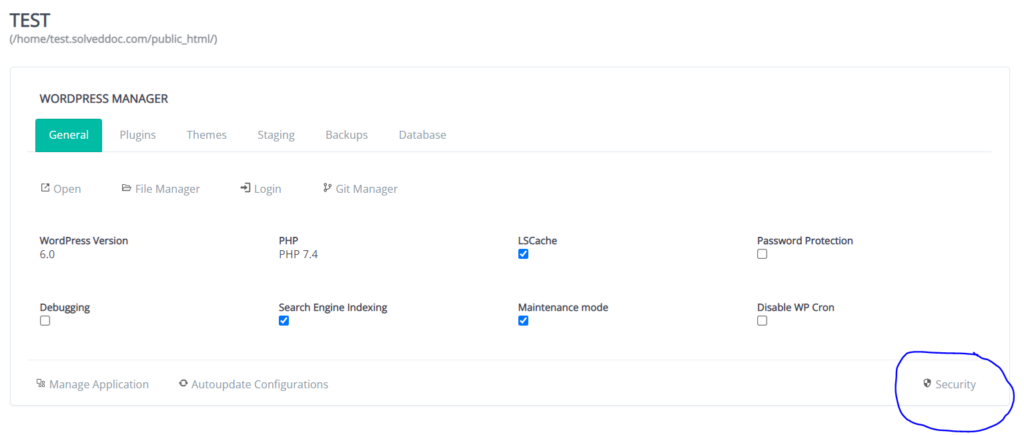This screenshot has height=435, width=1024.
Task: Select the Staging tab
Action: point(276,135)
